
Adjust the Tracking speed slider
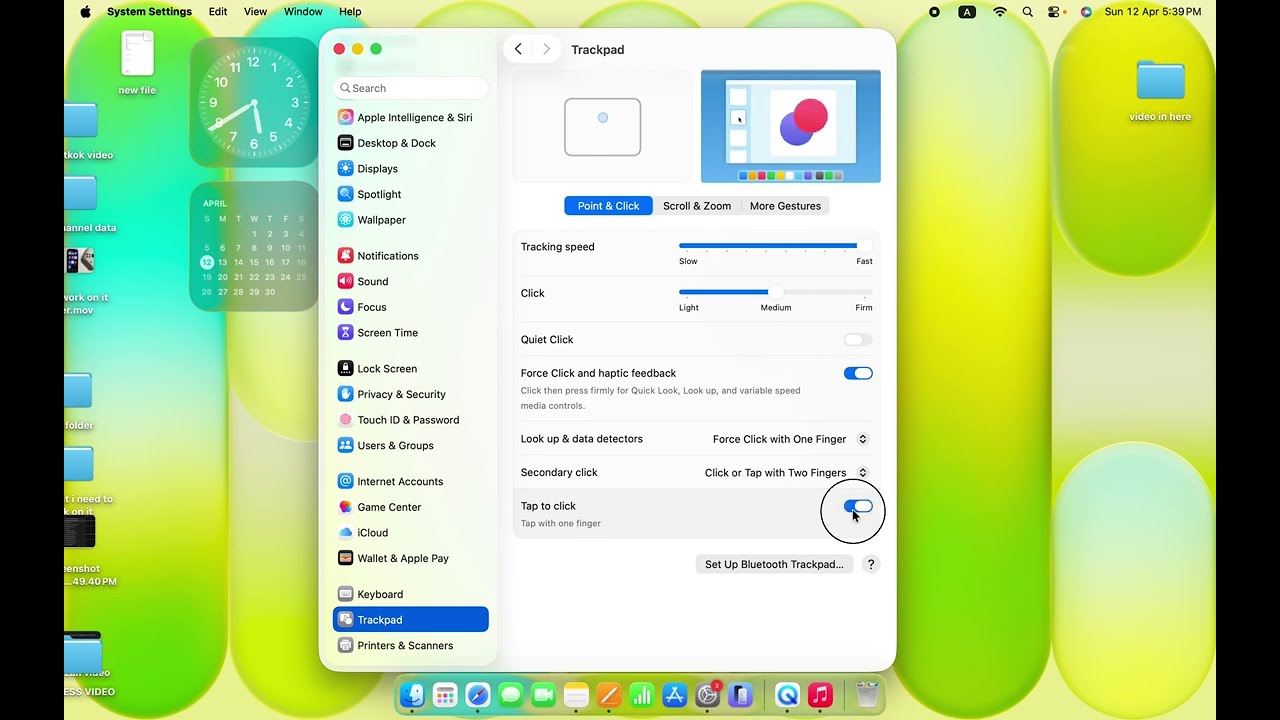tap(776, 246)
